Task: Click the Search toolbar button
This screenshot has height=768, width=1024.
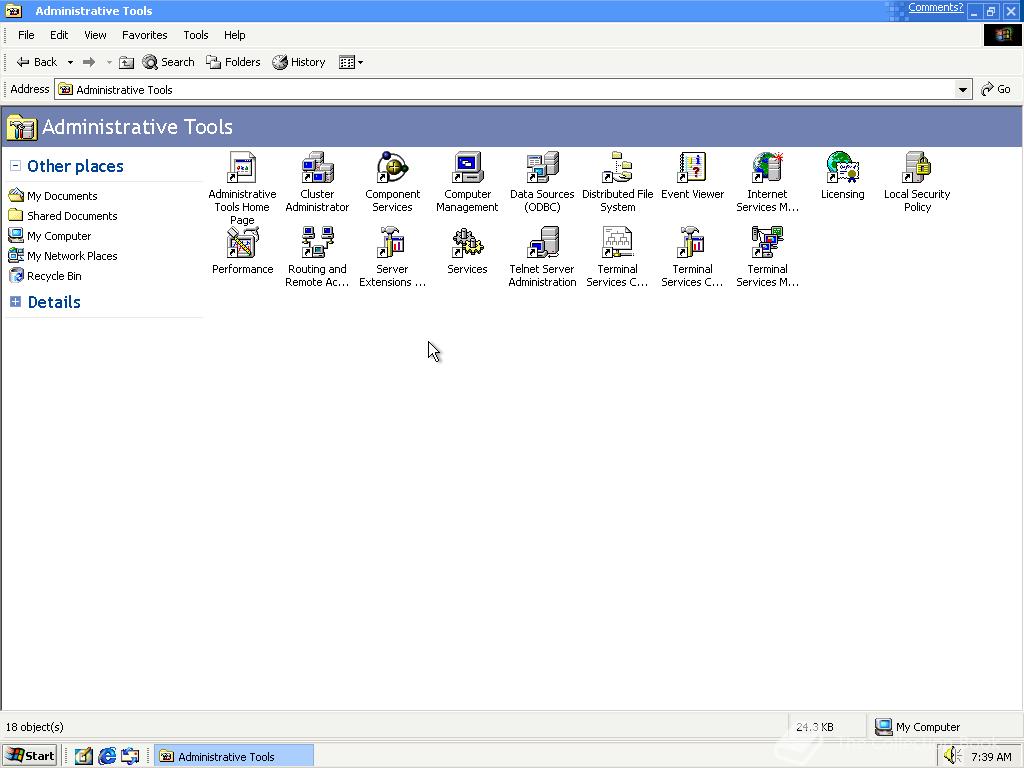Action: click(168, 62)
